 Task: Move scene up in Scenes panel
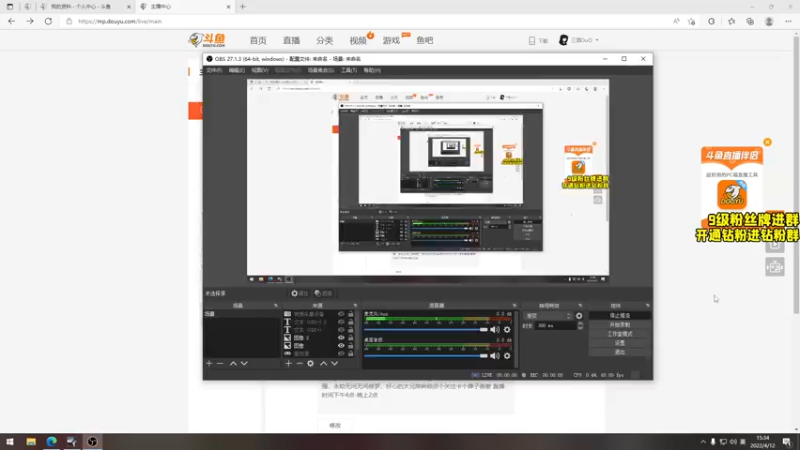coord(233,363)
